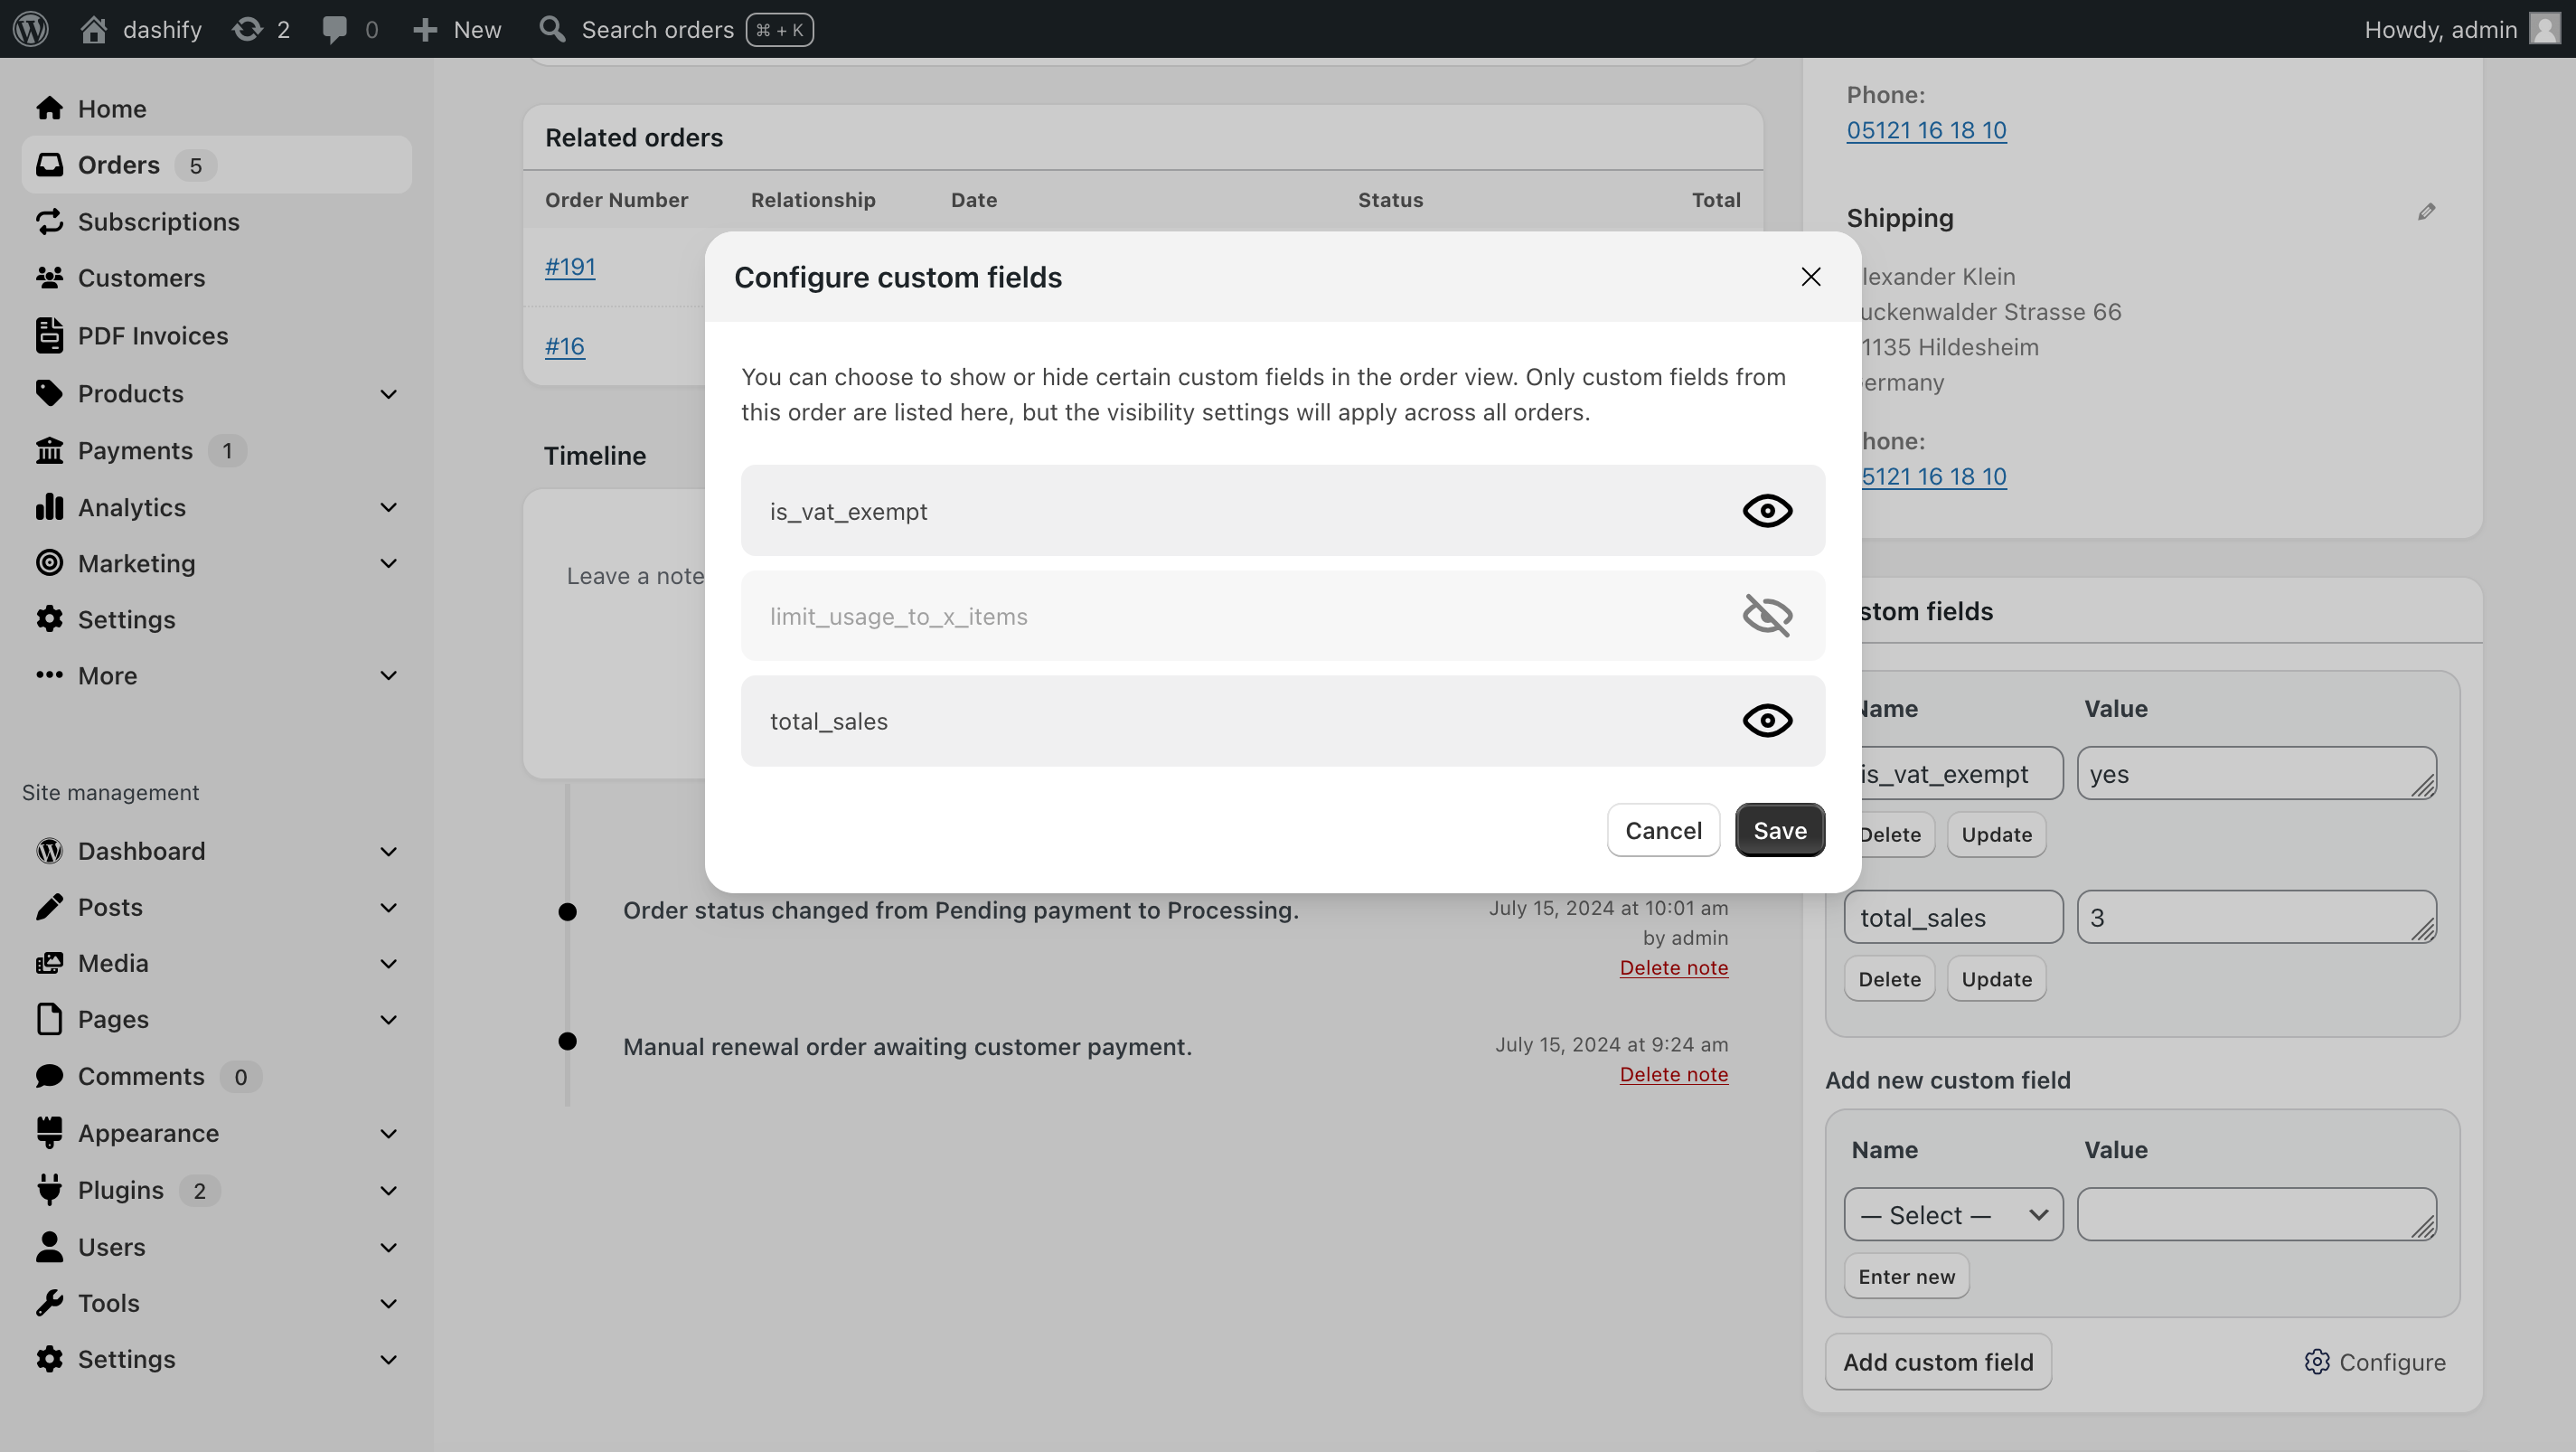The width and height of the screenshot is (2576, 1452).
Task: Click the Media images icon
Action: pos(49,963)
